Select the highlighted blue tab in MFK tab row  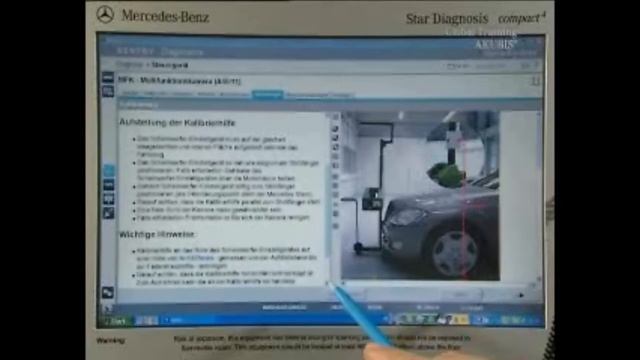tap(267, 95)
